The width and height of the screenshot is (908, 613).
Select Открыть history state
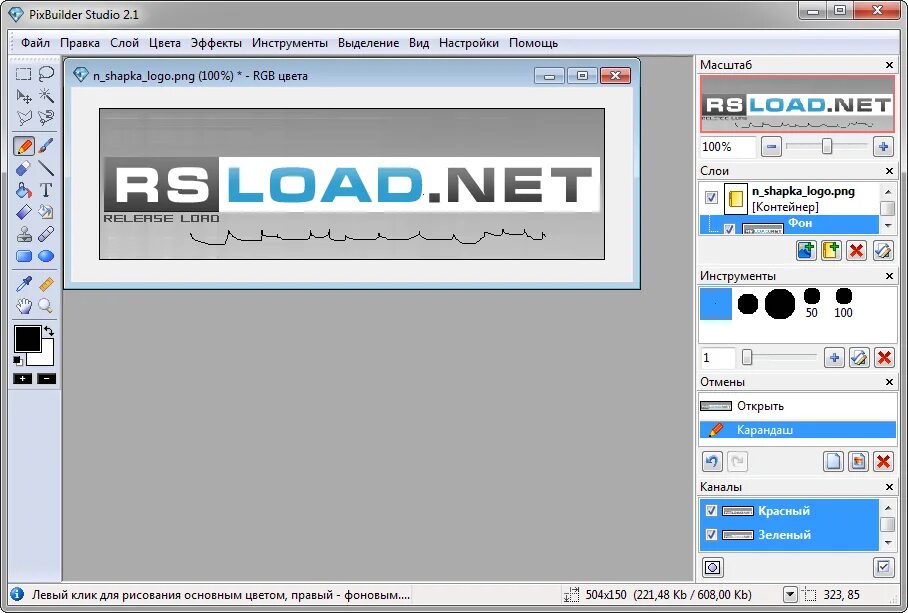[x=797, y=406]
